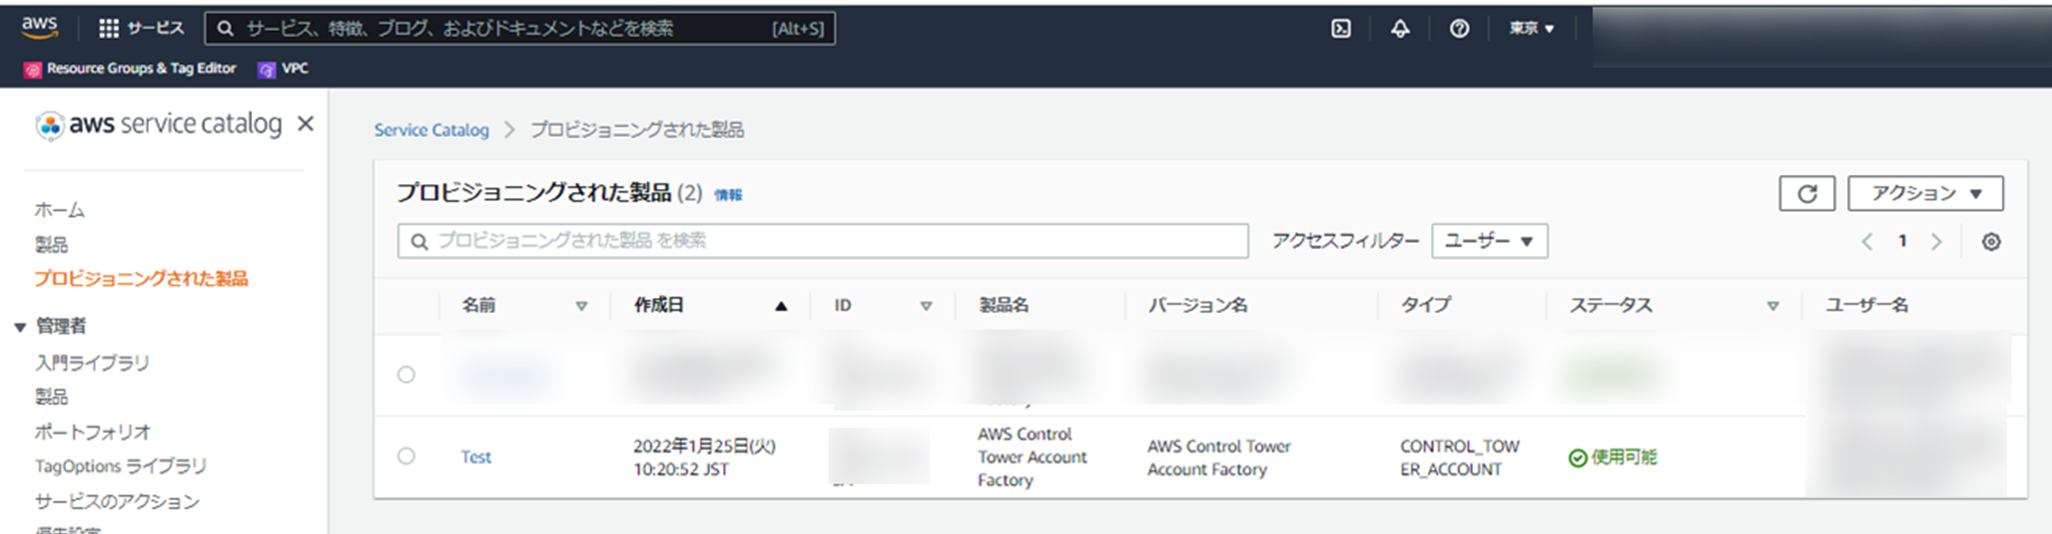
Task: Click the AWS logo home icon
Action: (x=40, y=27)
